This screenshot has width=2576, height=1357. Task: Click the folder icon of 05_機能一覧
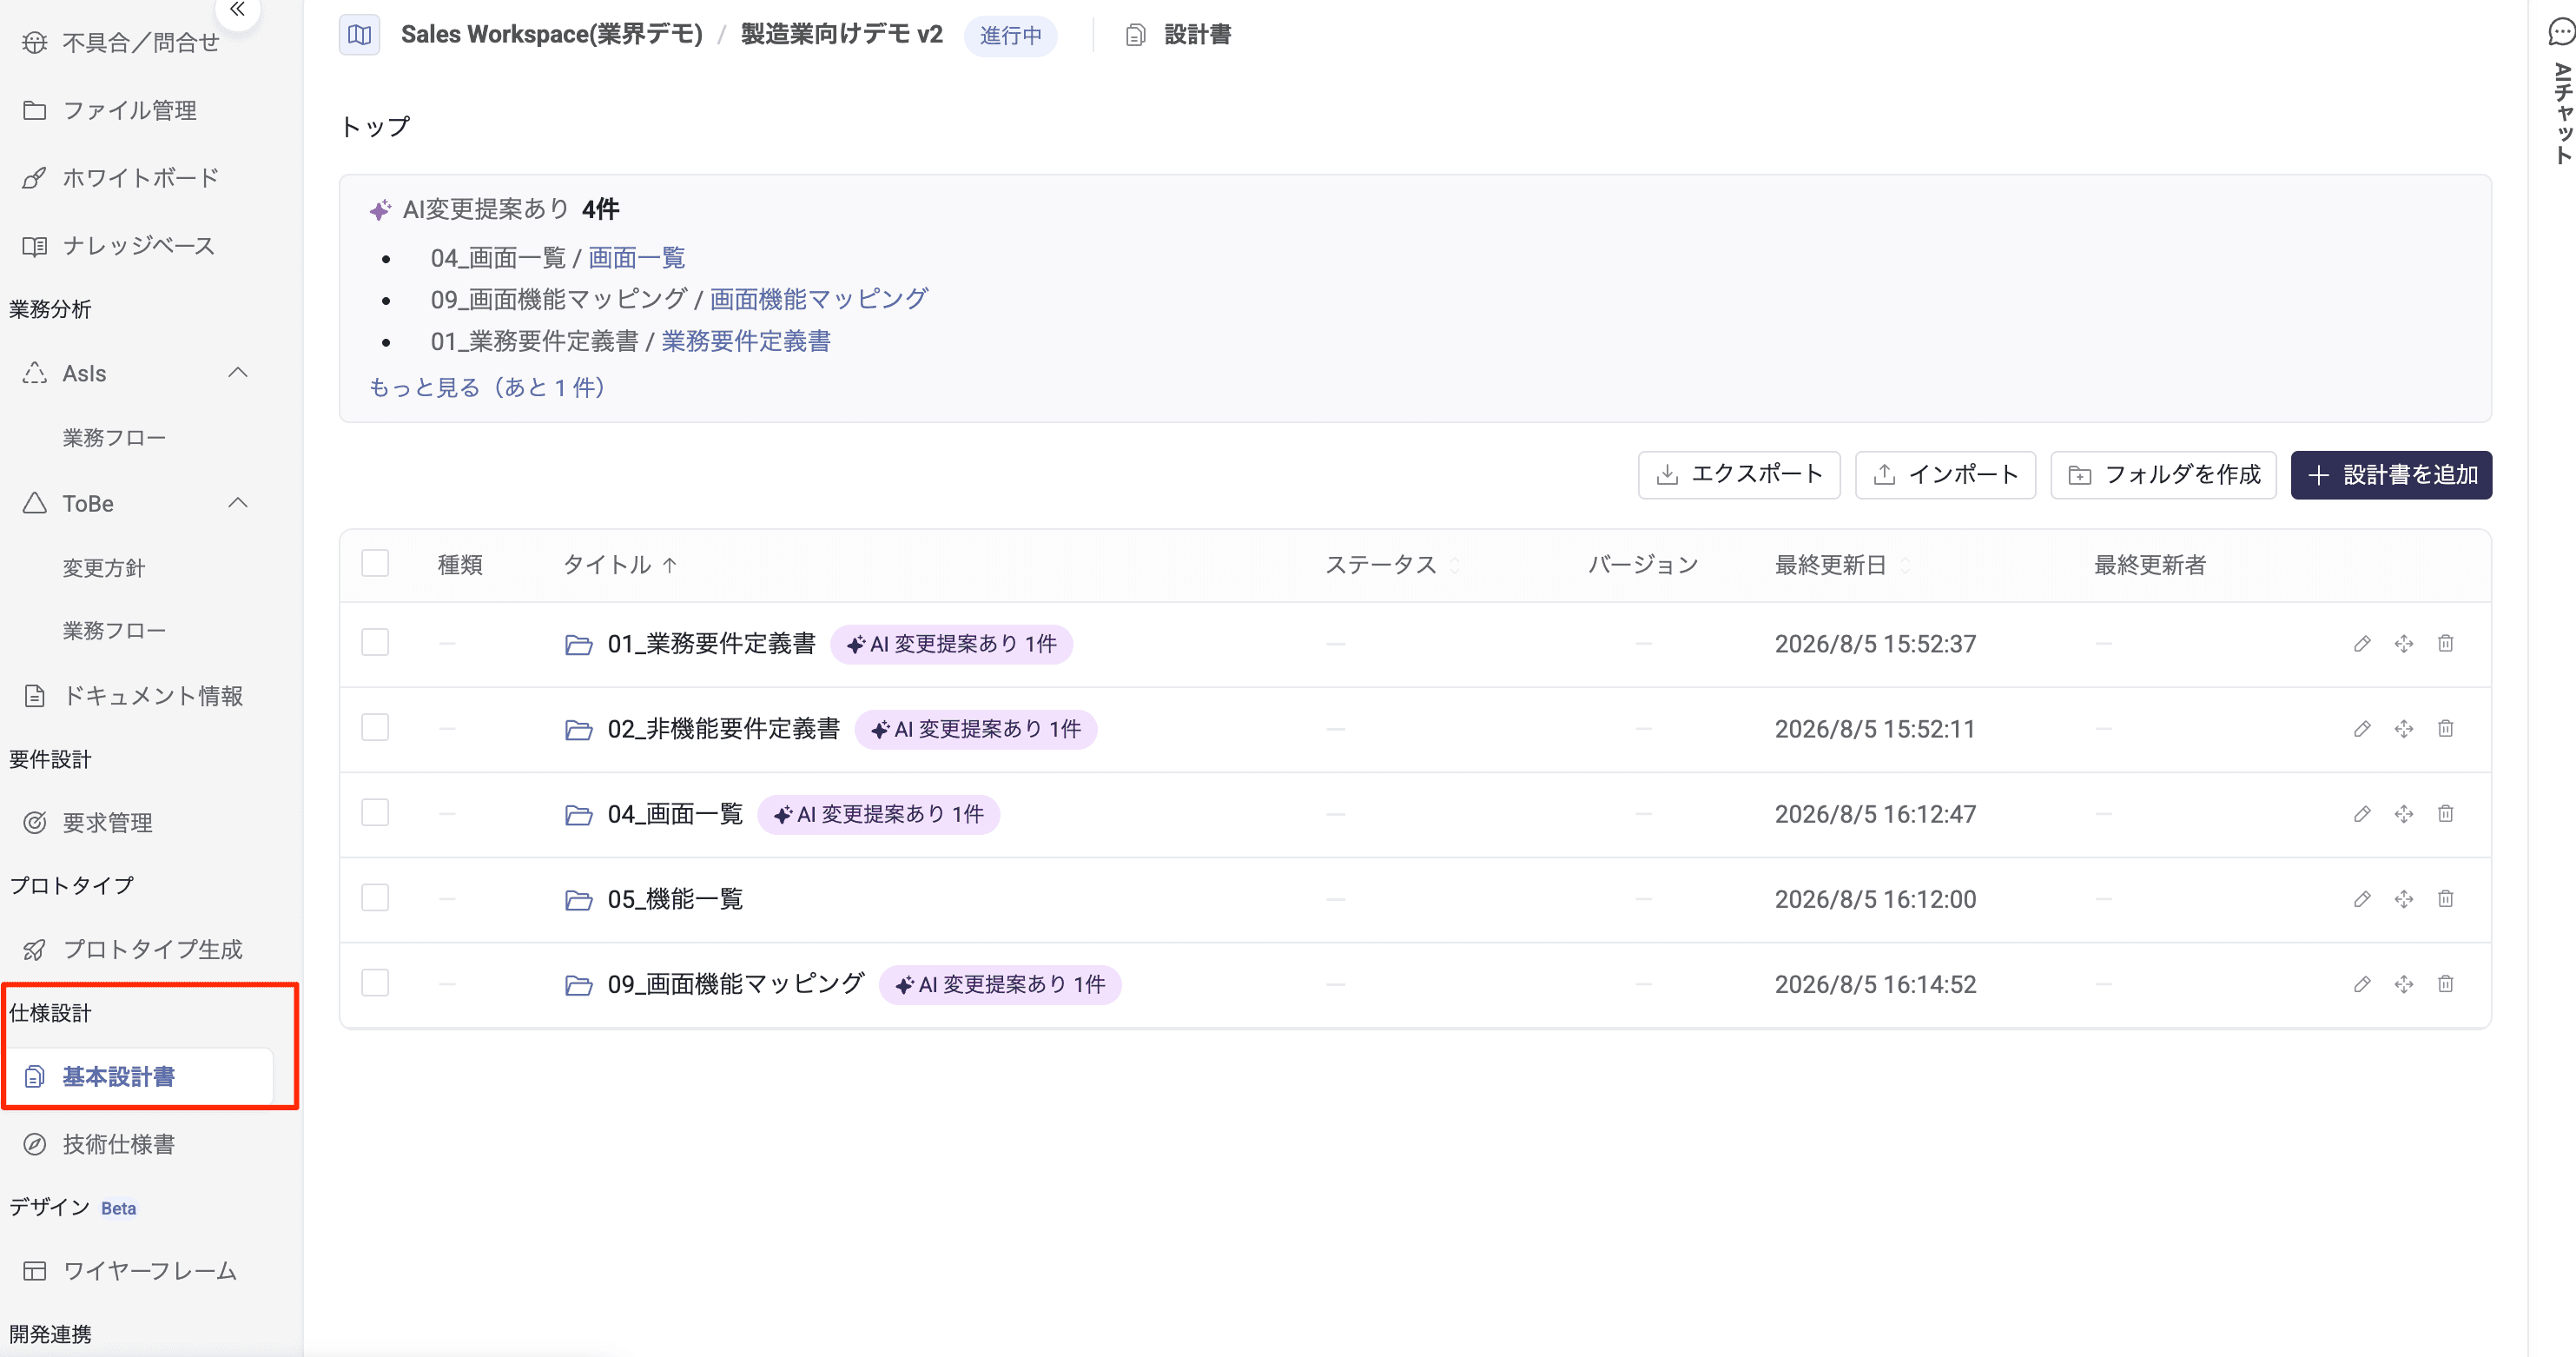(578, 900)
